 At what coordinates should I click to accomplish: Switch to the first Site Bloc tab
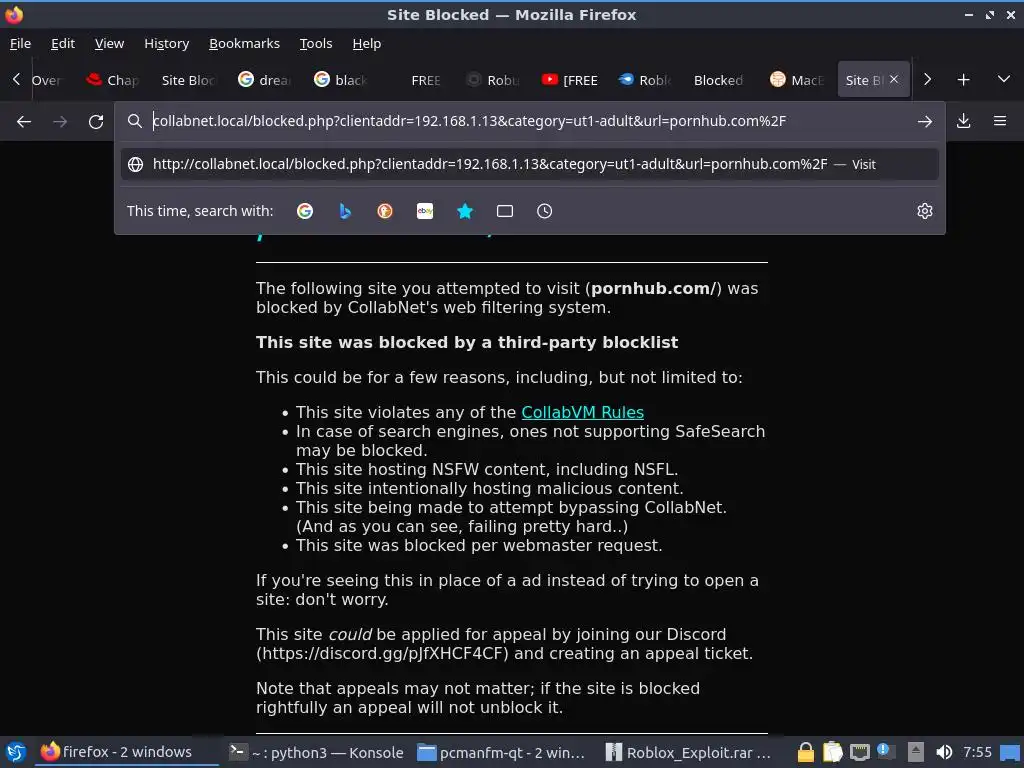click(x=187, y=80)
